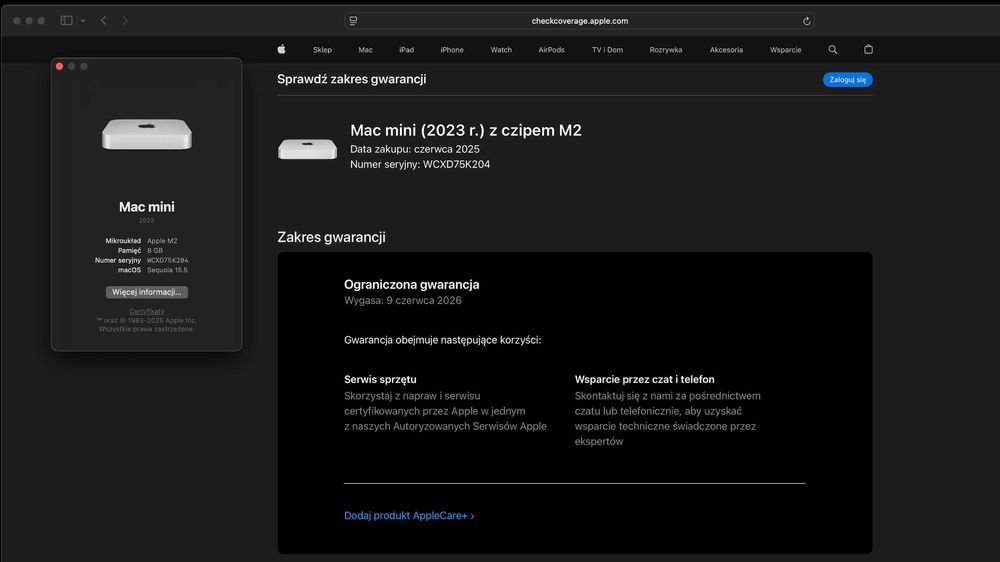This screenshot has width=1000, height=562.
Task: Open the Wsparcie menu item
Action: tap(785, 50)
